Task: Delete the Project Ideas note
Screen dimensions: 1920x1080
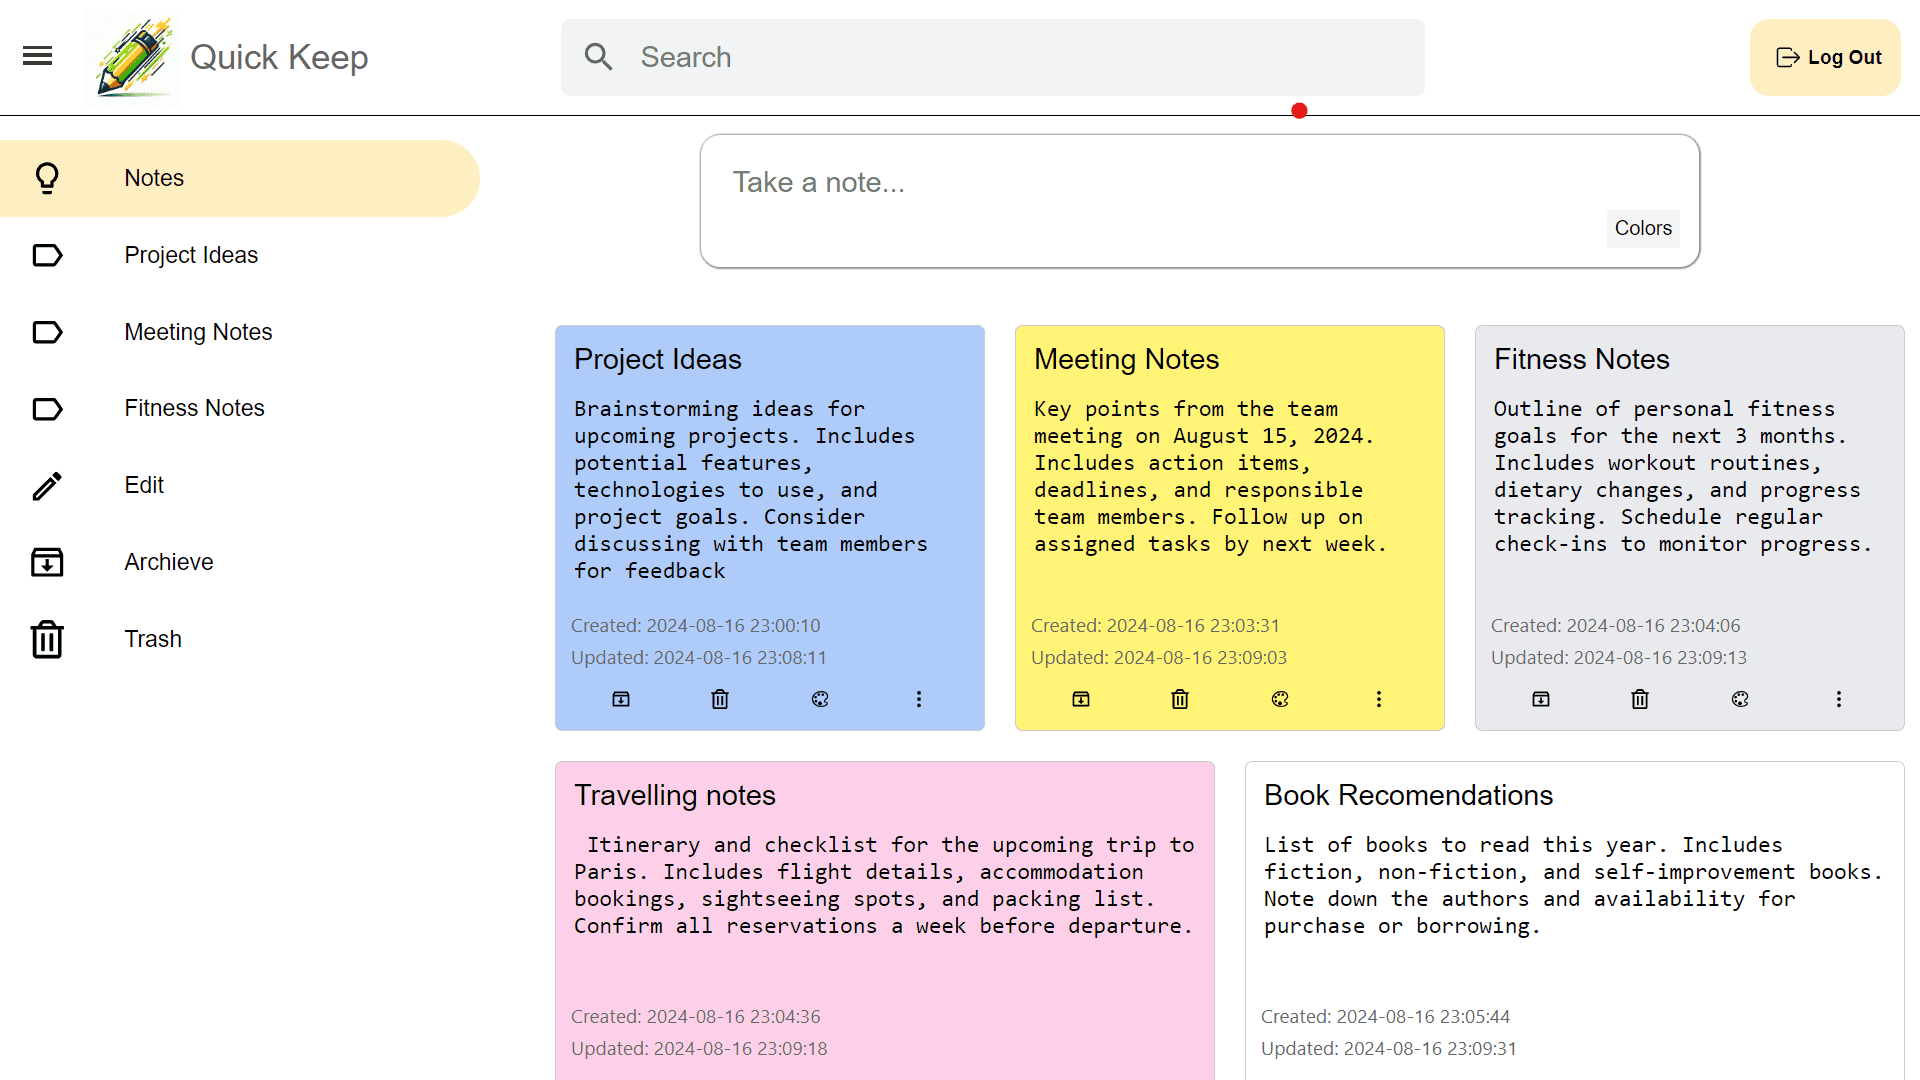Action: (x=720, y=699)
